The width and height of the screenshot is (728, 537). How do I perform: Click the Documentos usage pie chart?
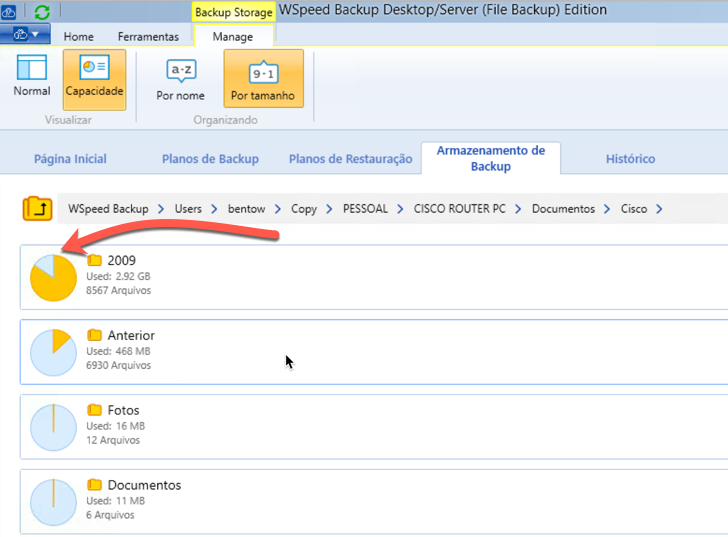coord(53,502)
